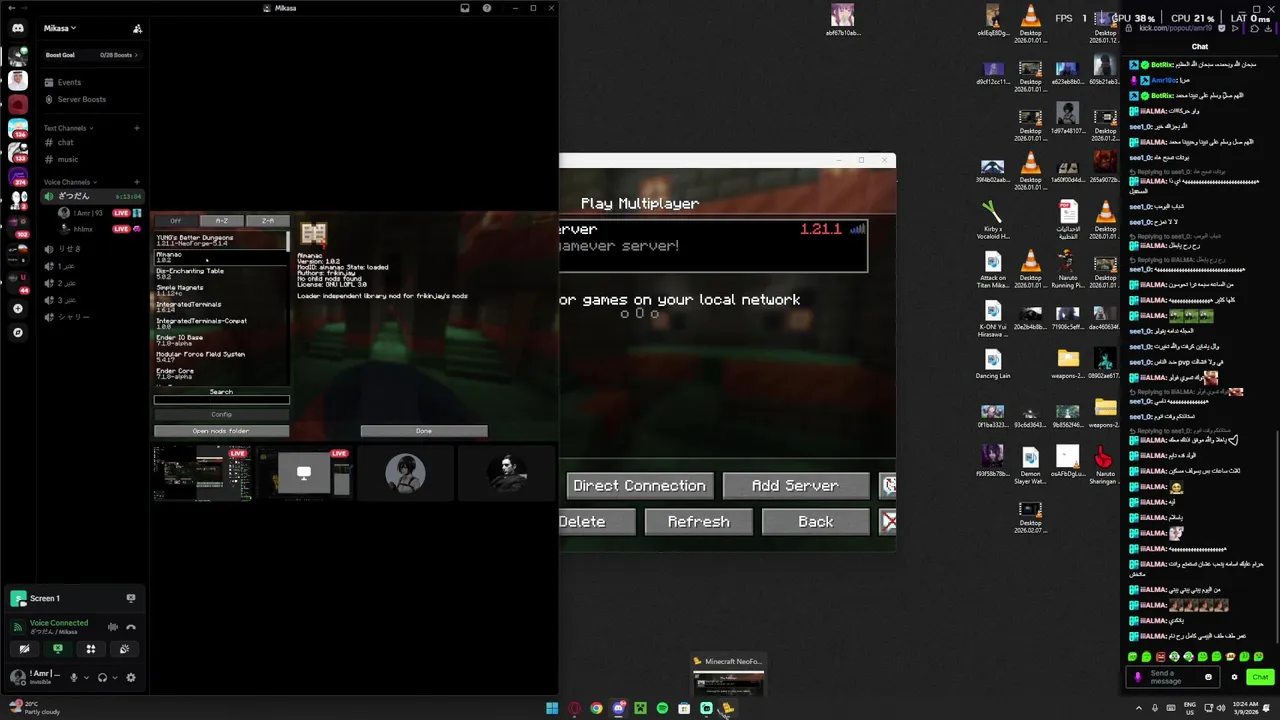Image resolution: width=1280 pixels, height=720 pixels.
Task: Collapse Text Channels category
Action: tap(68, 128)
